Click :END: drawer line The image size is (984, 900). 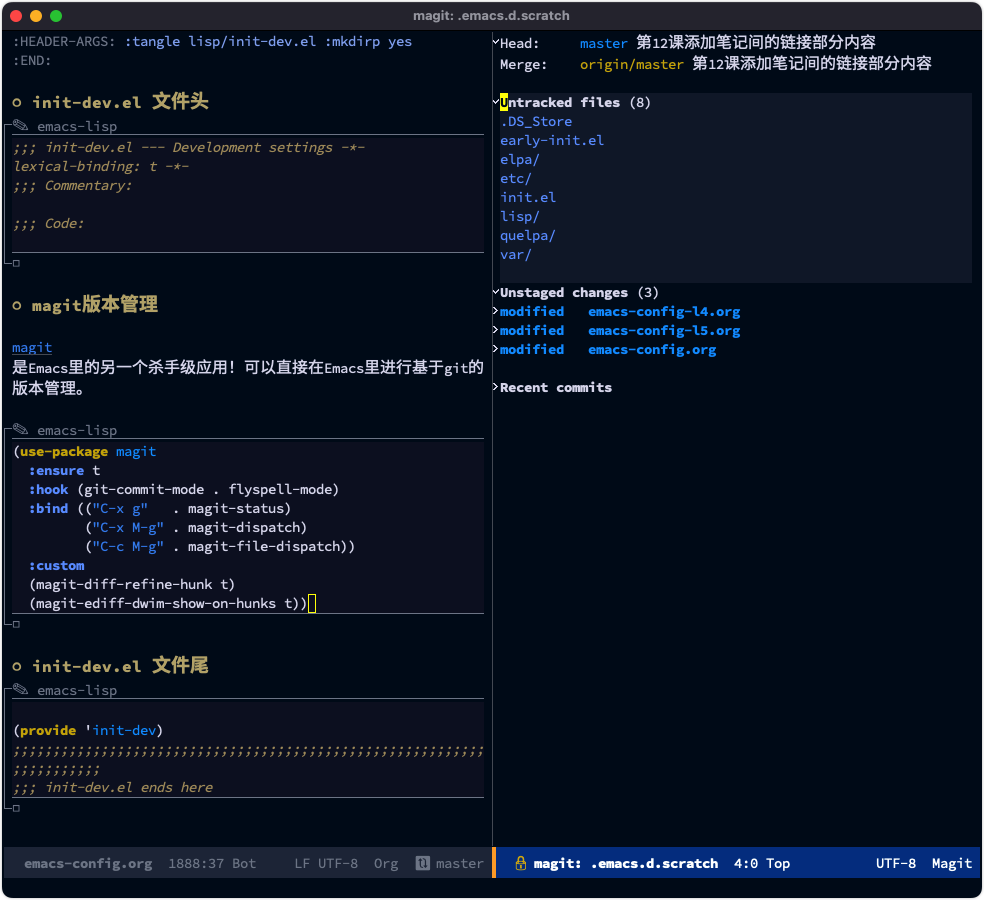[x=32, y=60]
